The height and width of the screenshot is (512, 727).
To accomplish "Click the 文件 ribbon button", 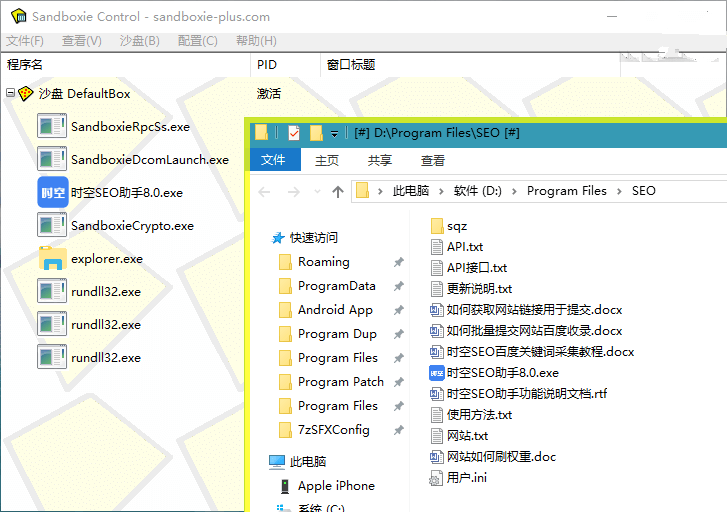I will (273, 160).
